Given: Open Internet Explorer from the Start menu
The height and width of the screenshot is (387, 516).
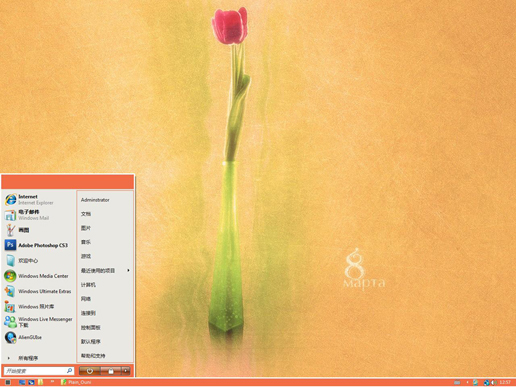Looking at the screenshot, I should [x=38, y=199].
